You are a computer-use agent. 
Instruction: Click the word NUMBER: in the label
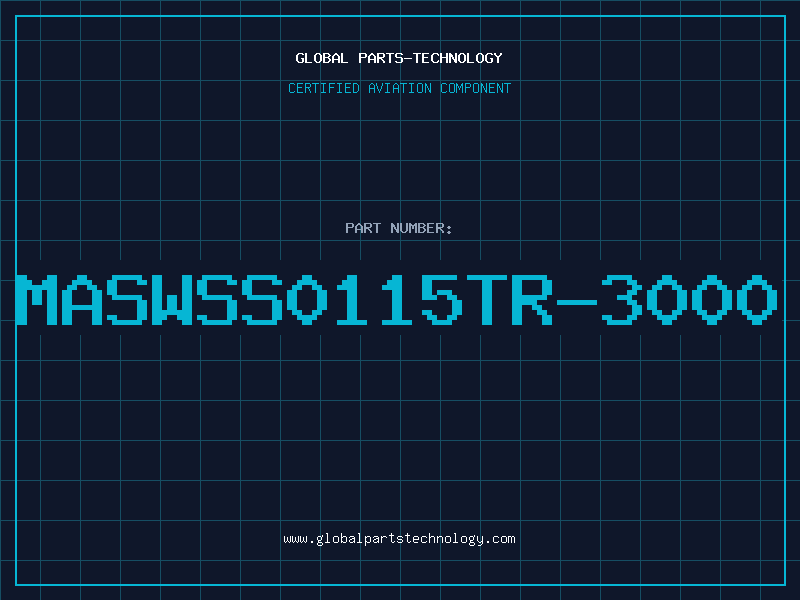pyautogui.click(x=421, y=228)
